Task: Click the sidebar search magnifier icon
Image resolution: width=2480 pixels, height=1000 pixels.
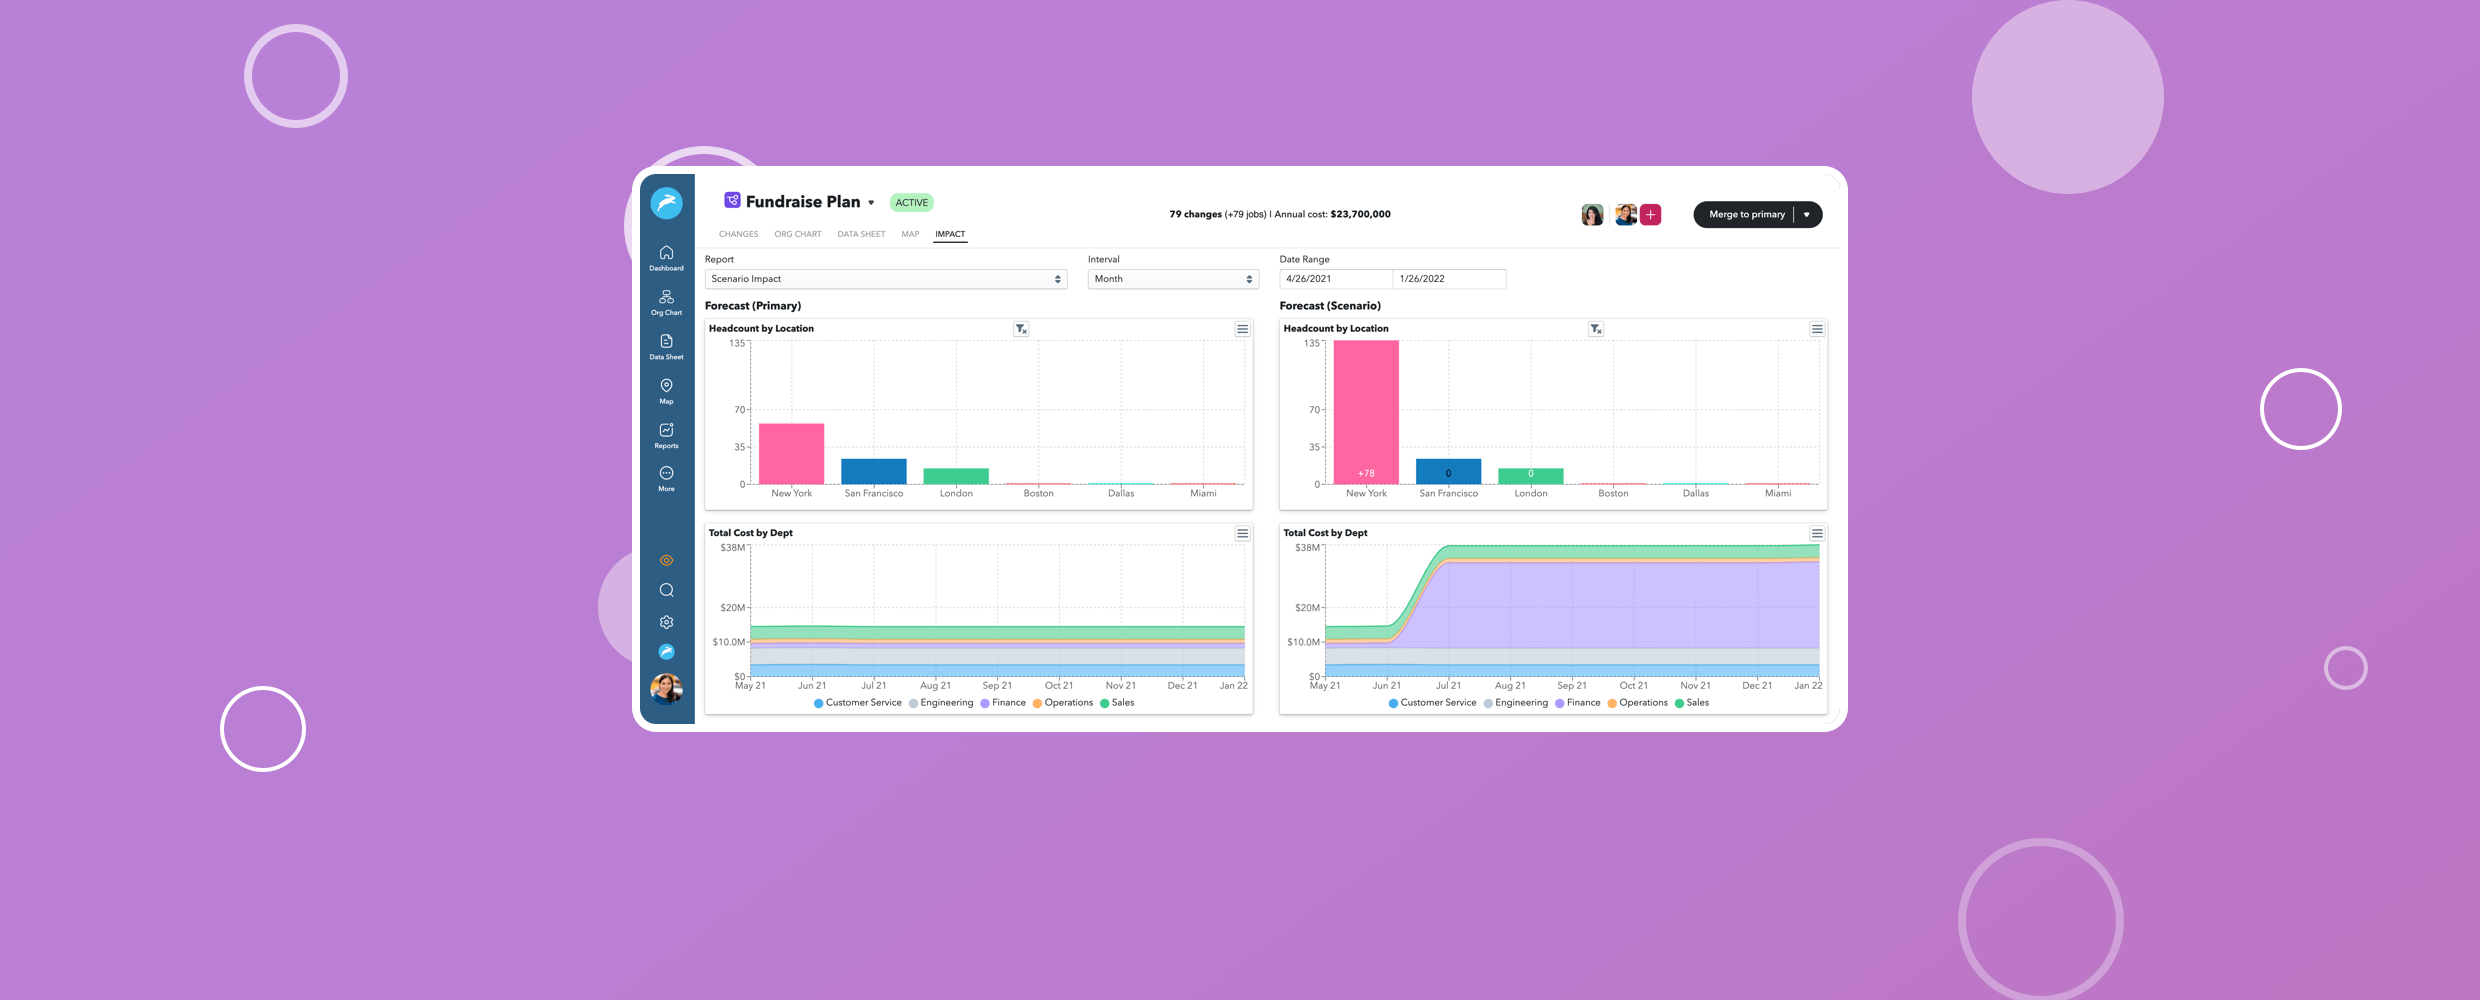Action: coord(666,590)
